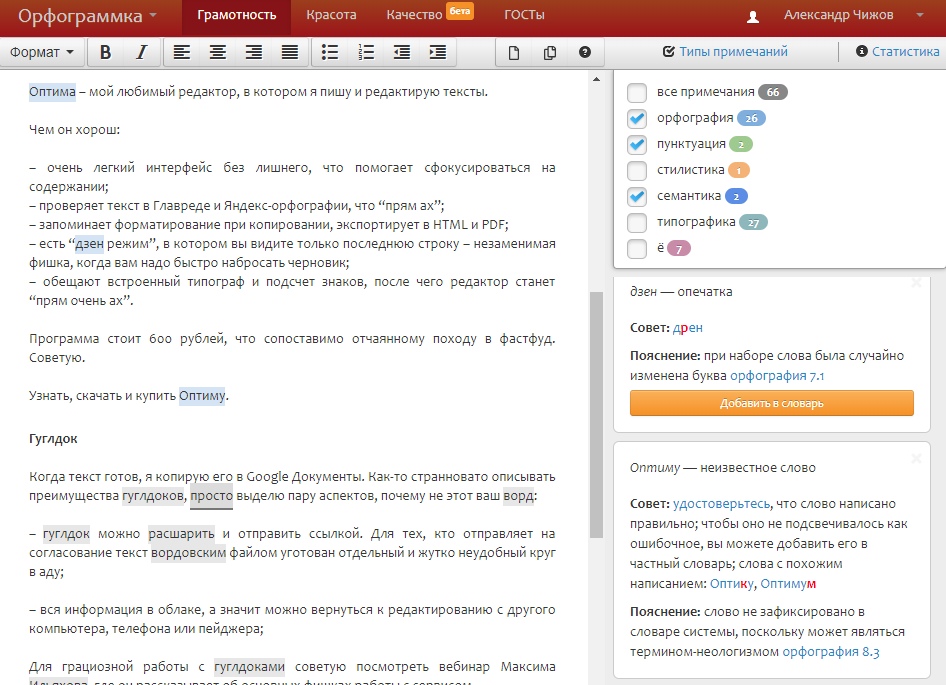946x685 pixels.
Task: Click the highlighted word 'гуглдок' in the list
Action: [66, 534]
